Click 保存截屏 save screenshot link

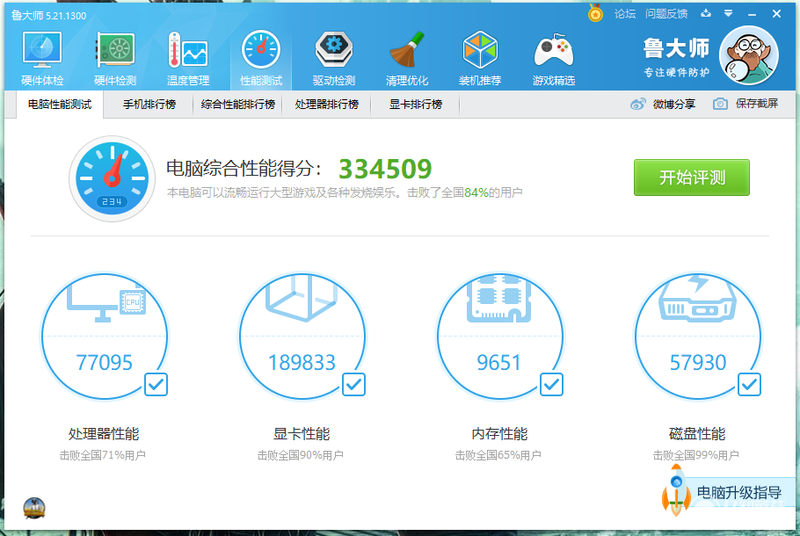coord(757,104)
